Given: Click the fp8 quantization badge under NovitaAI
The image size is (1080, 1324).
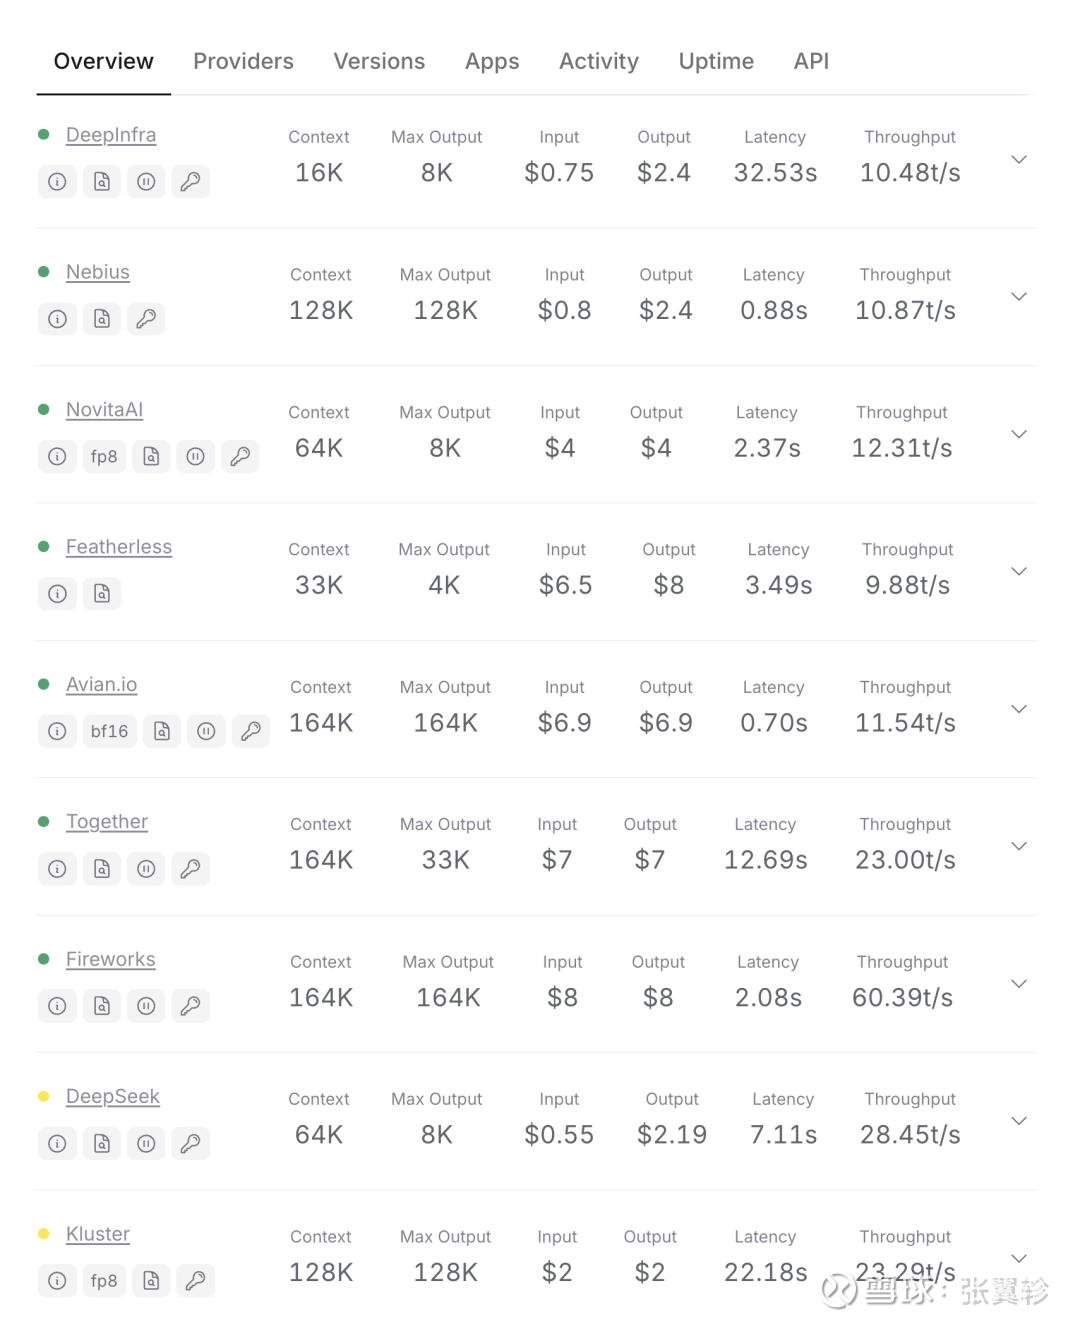Looking at the screenshot, I should (104, 456).
